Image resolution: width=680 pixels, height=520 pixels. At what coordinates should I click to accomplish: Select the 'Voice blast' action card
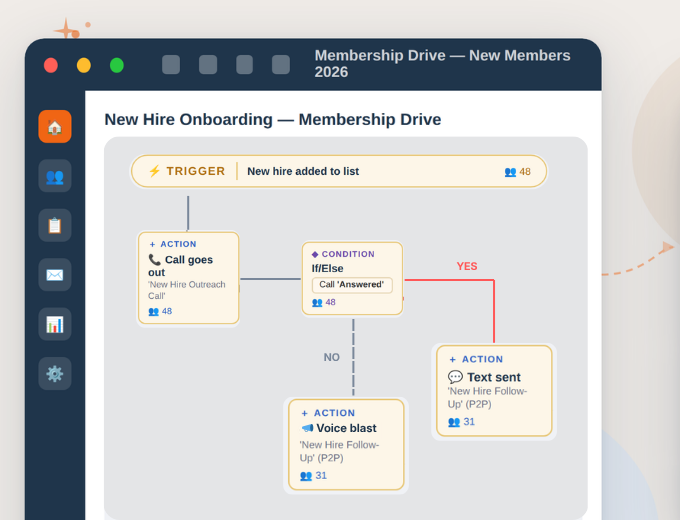pos(346,445)
